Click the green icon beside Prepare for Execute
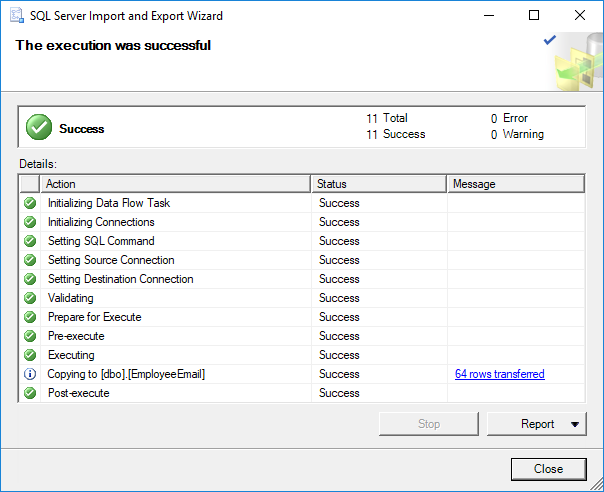 (x=30, y=317)
